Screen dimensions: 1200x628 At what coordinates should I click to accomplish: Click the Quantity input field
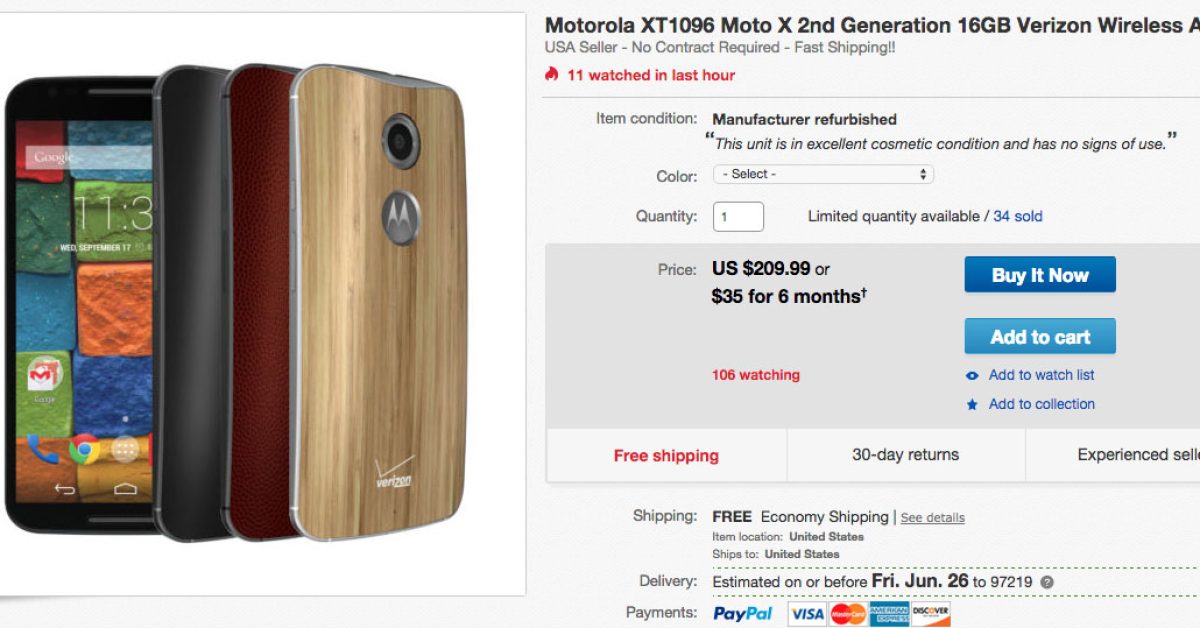point(738,217)
